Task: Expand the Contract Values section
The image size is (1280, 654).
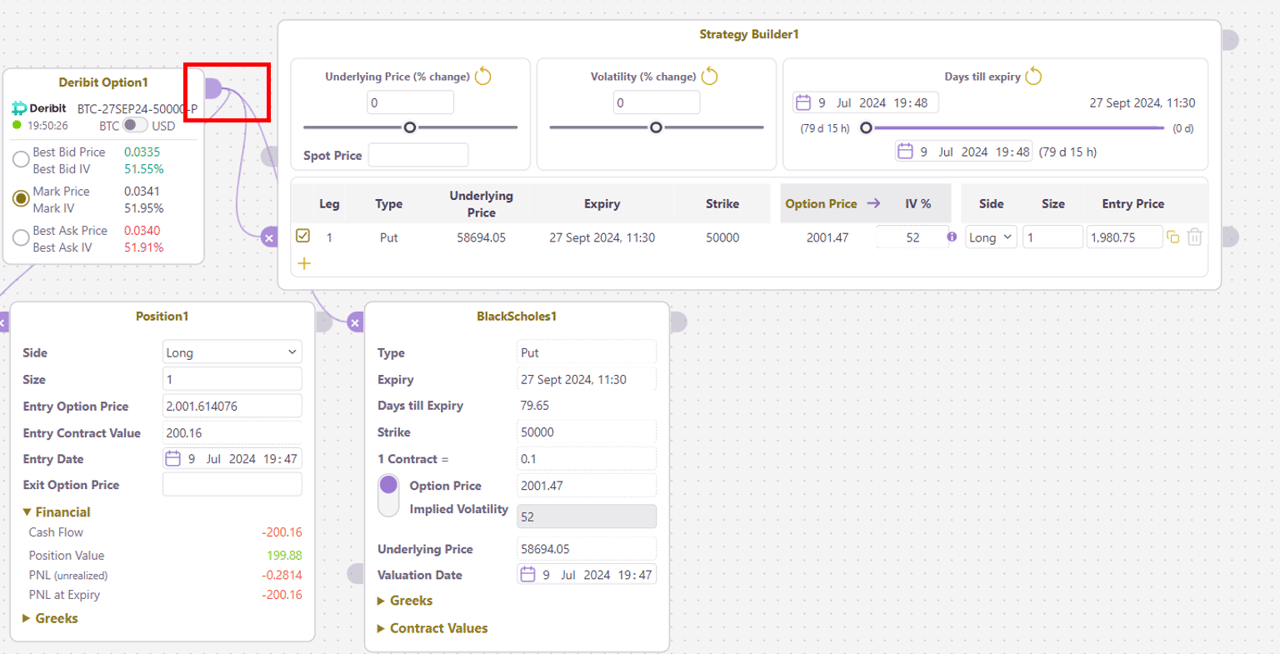Action: pyautogui.click(x=432, y=628)
